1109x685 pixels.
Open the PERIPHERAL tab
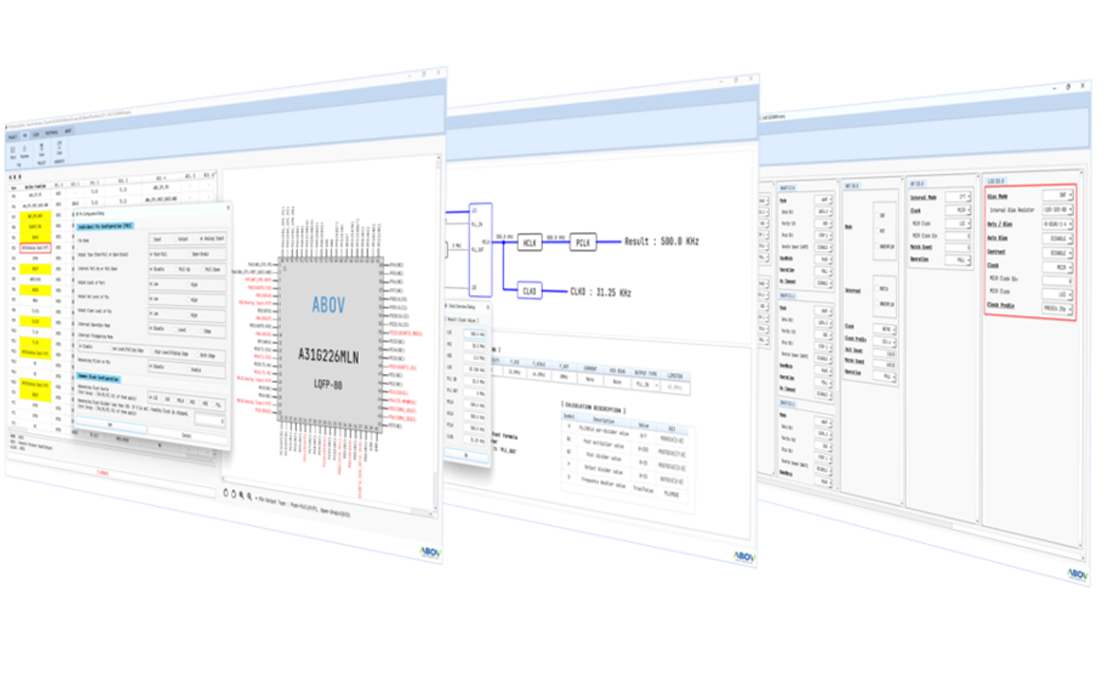pyautogui.click(x=51, y=132)
